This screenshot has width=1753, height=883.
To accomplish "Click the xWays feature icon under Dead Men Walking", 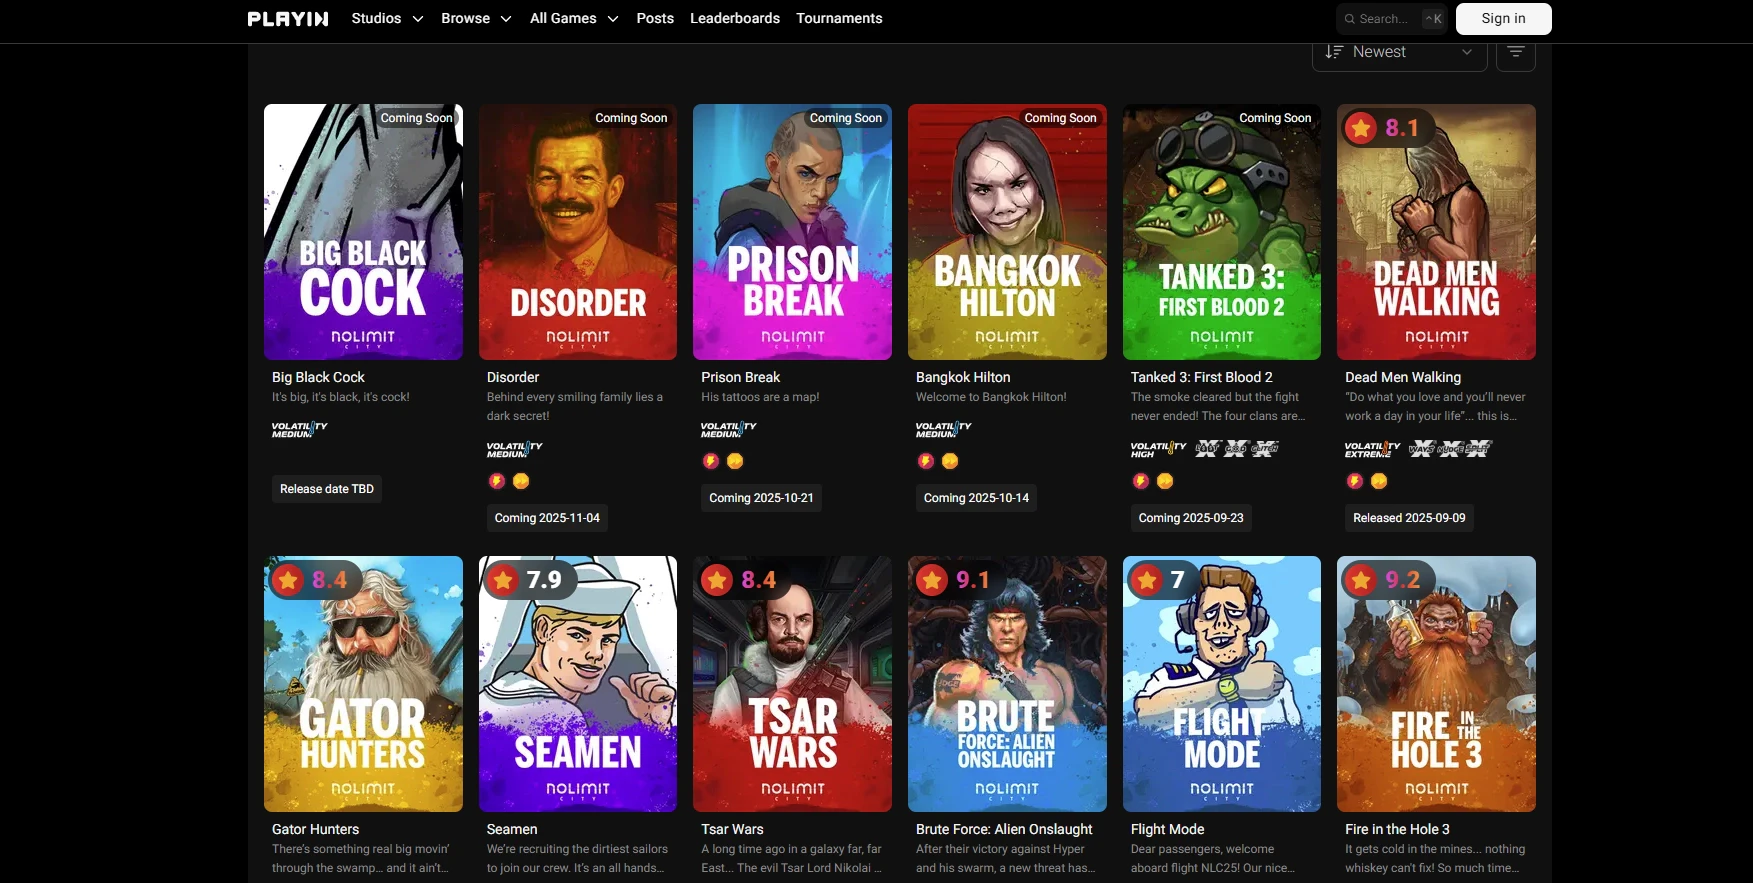I will pyautogui.click(x=1422, y=448).
